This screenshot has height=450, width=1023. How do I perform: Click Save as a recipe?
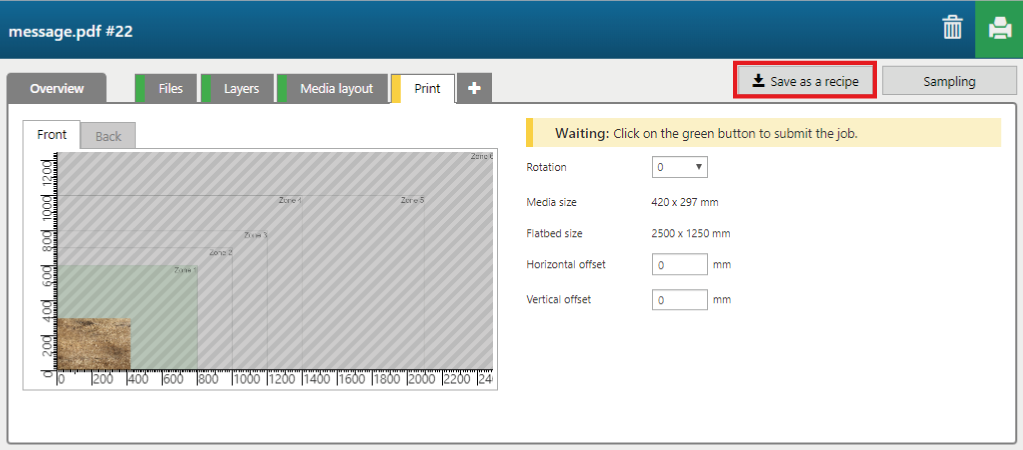(x=805, y=82)
